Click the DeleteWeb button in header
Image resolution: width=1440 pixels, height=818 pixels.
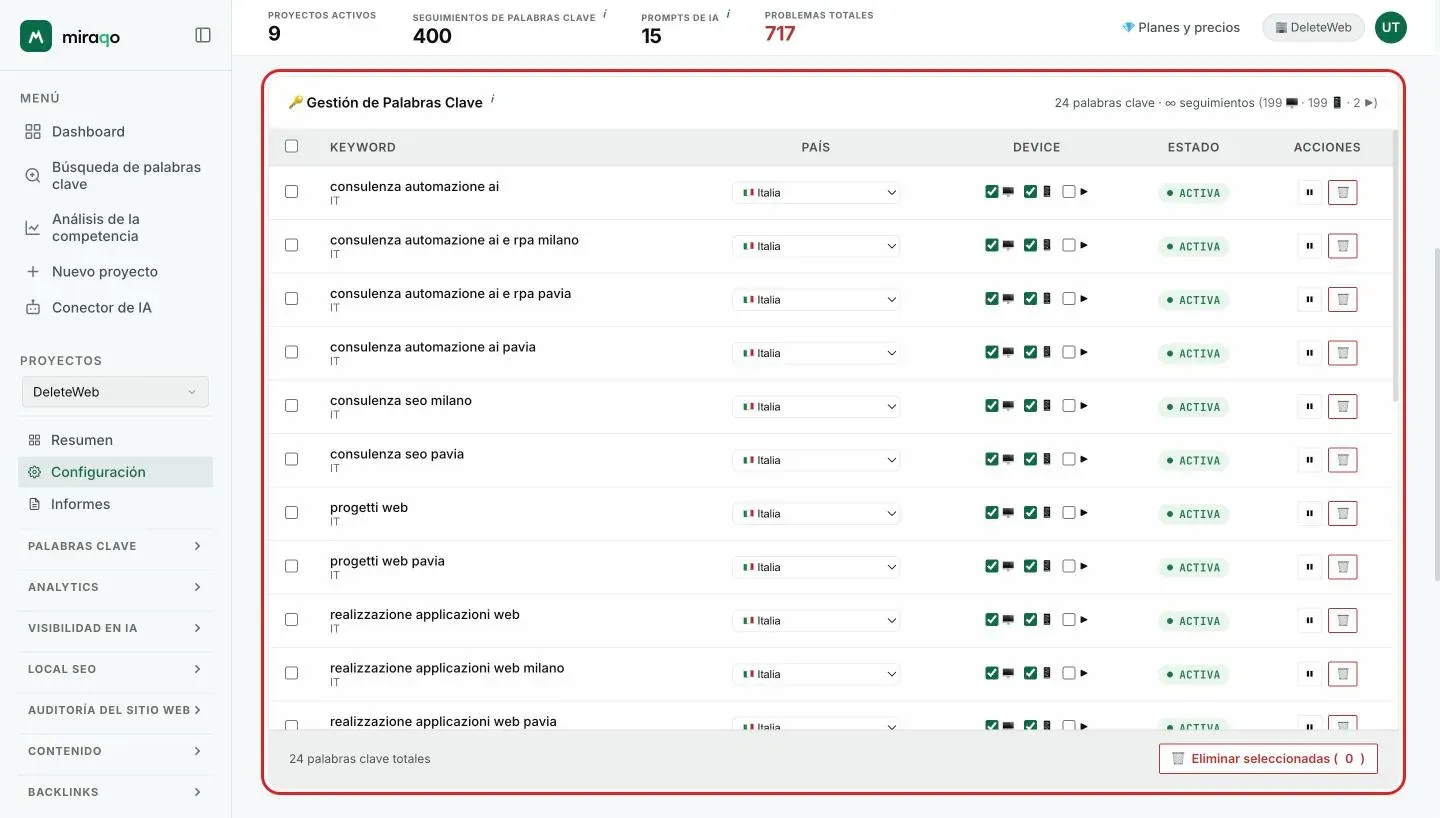(1313, 27)
